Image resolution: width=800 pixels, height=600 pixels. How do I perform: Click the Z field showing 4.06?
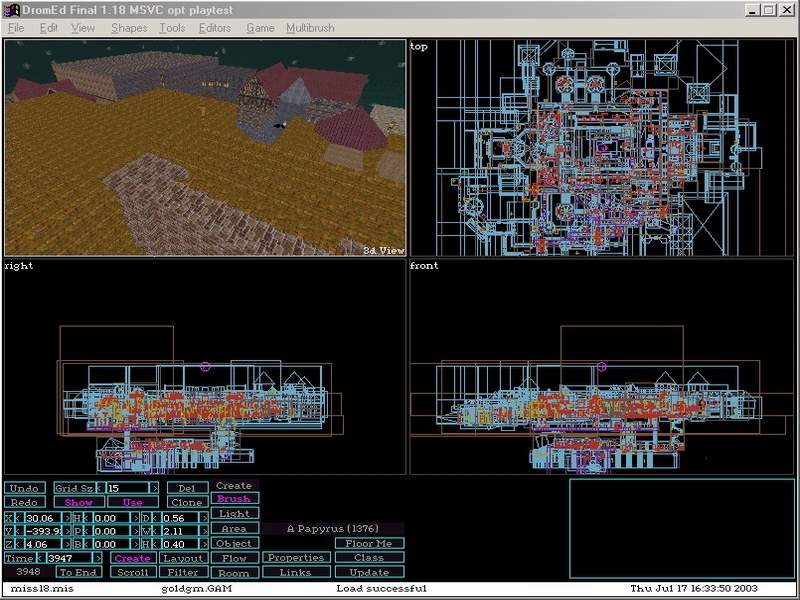click(43, 544)
